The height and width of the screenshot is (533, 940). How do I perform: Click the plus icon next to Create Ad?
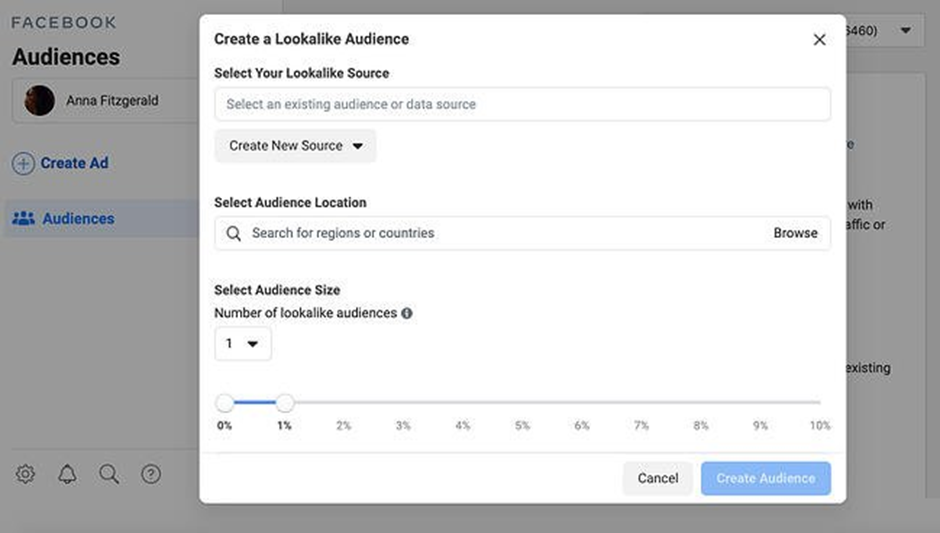[23, 163]
